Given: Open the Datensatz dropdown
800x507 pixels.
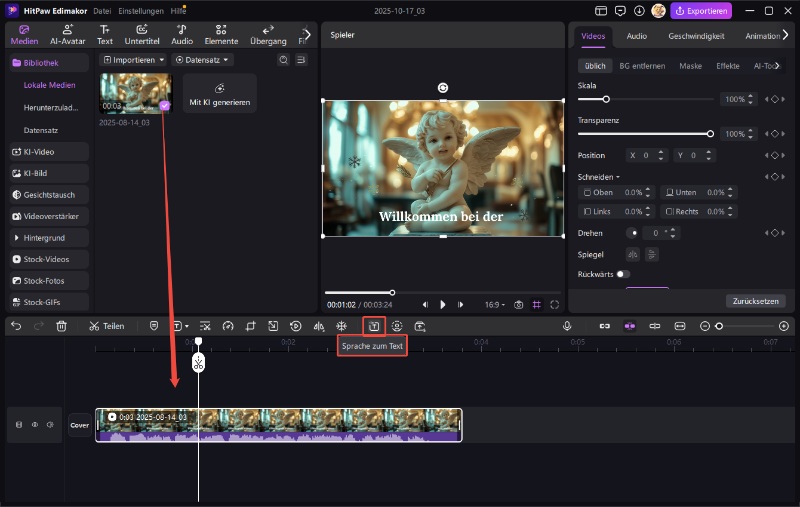Looking at the screenshot, I should [202, 60].
